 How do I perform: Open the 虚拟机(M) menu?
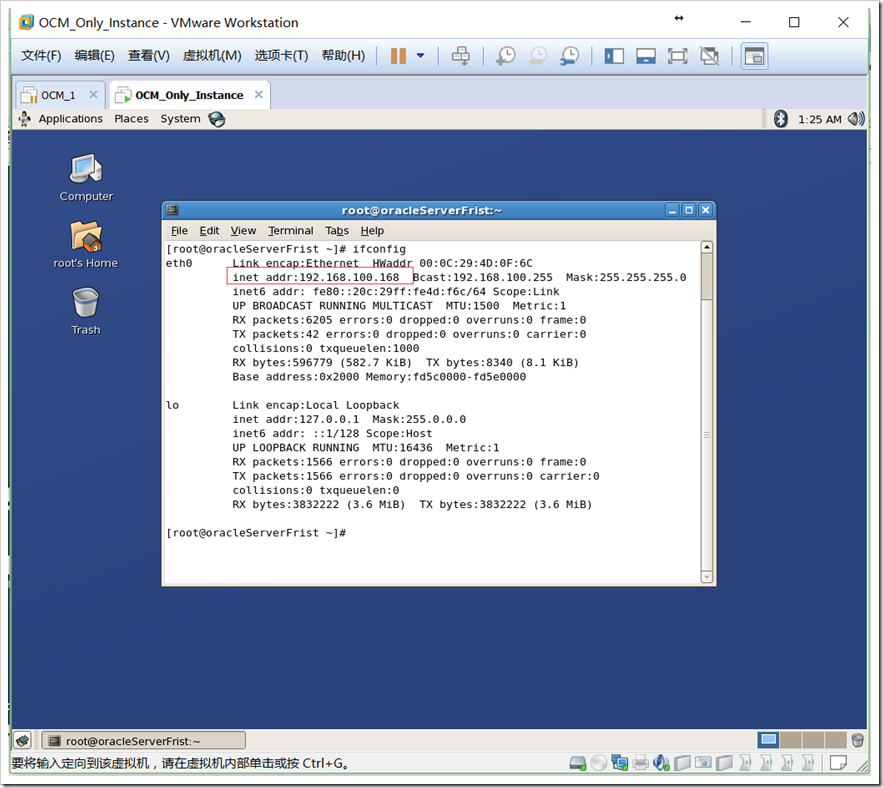coord(212,55)
